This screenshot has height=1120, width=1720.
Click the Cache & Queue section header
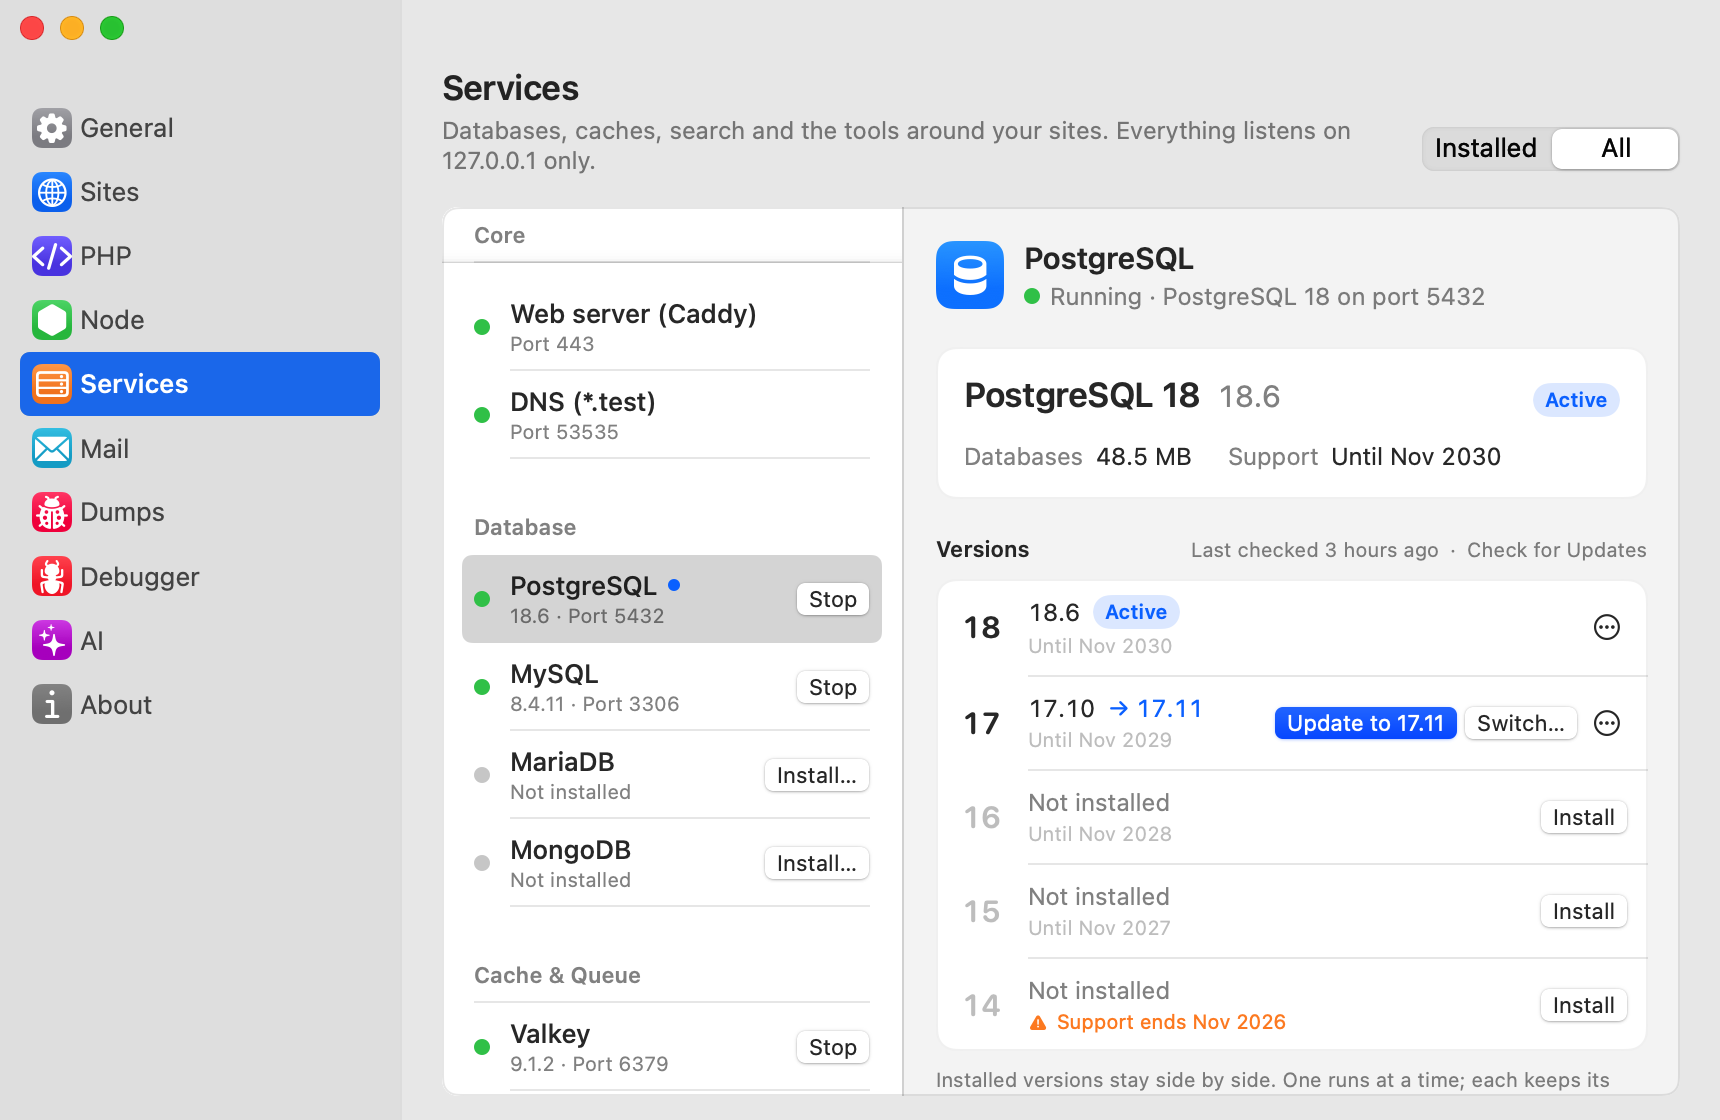tap(557, 975)
